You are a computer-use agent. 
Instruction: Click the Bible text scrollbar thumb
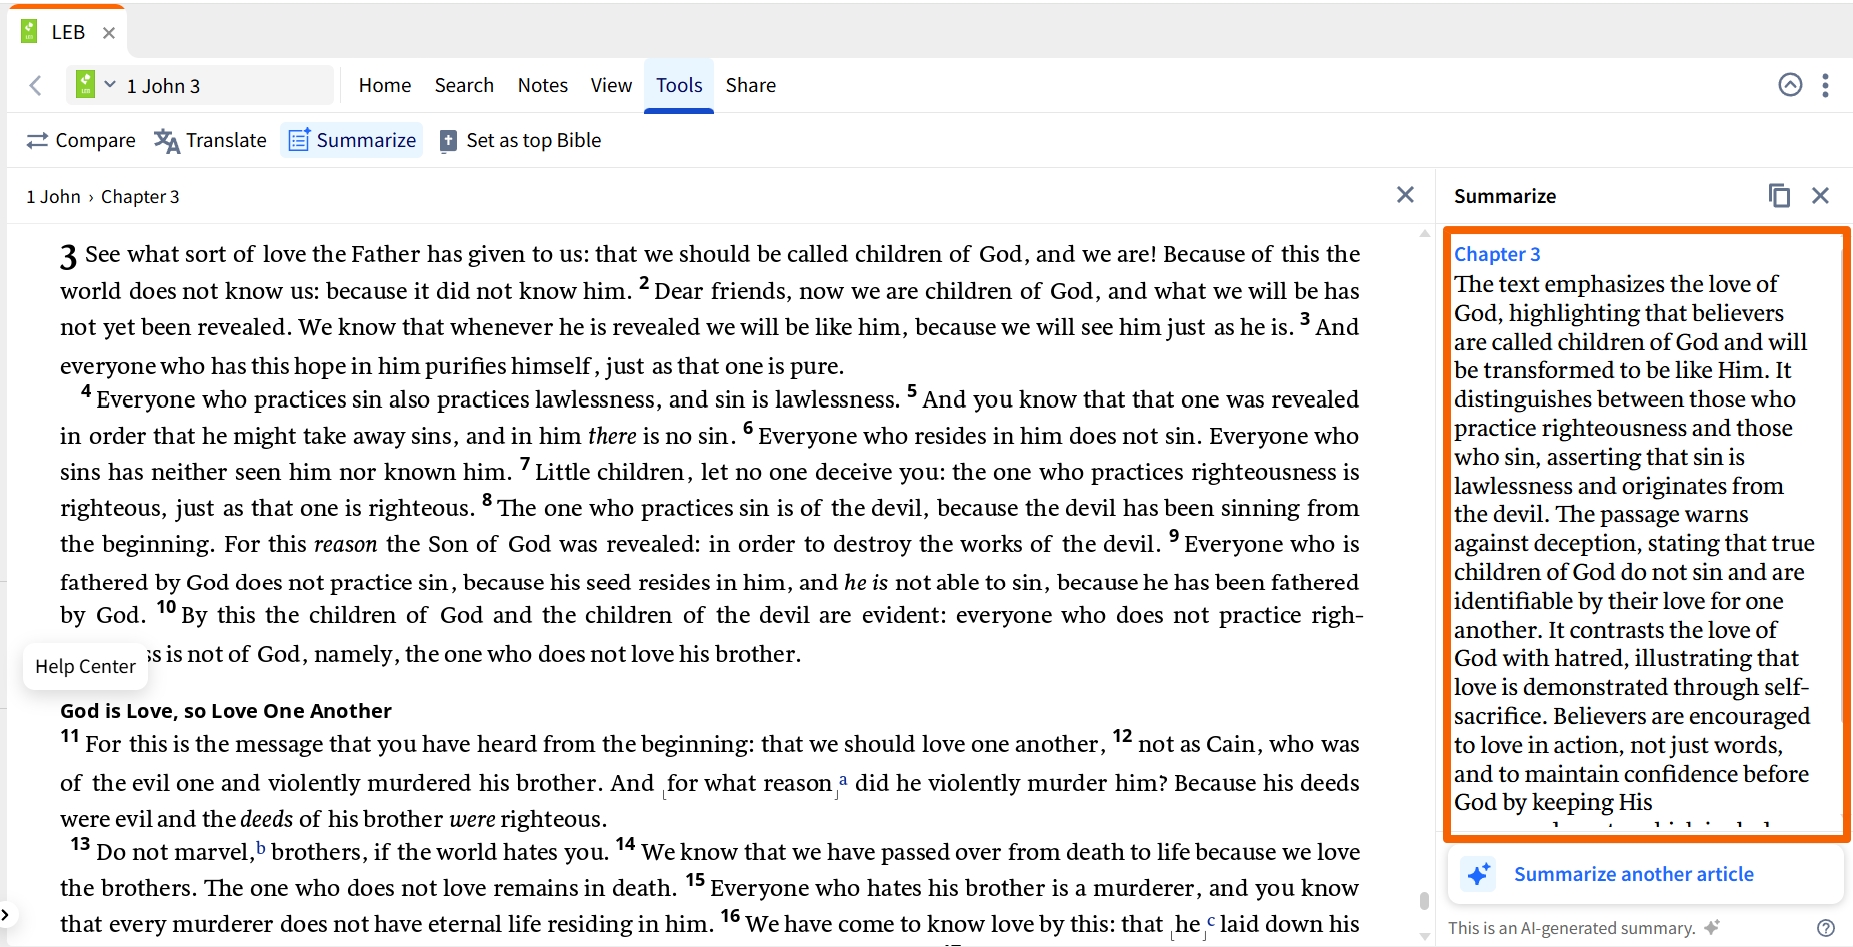1424,900
